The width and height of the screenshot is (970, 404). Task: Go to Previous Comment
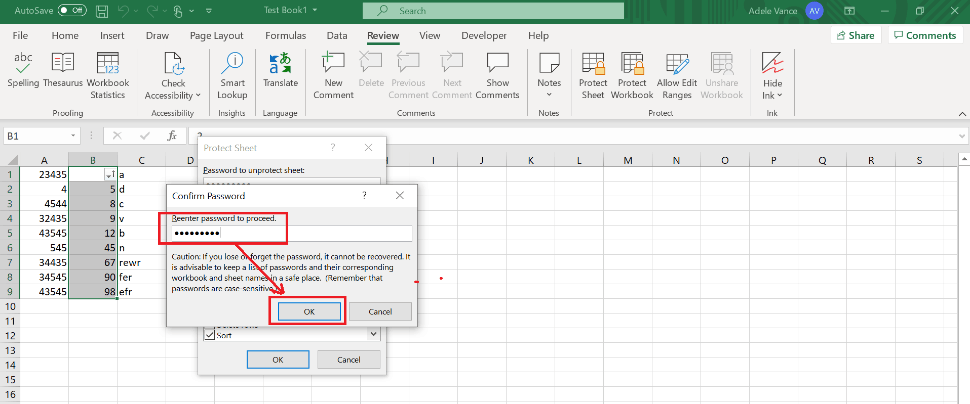(x=408, y=75)
